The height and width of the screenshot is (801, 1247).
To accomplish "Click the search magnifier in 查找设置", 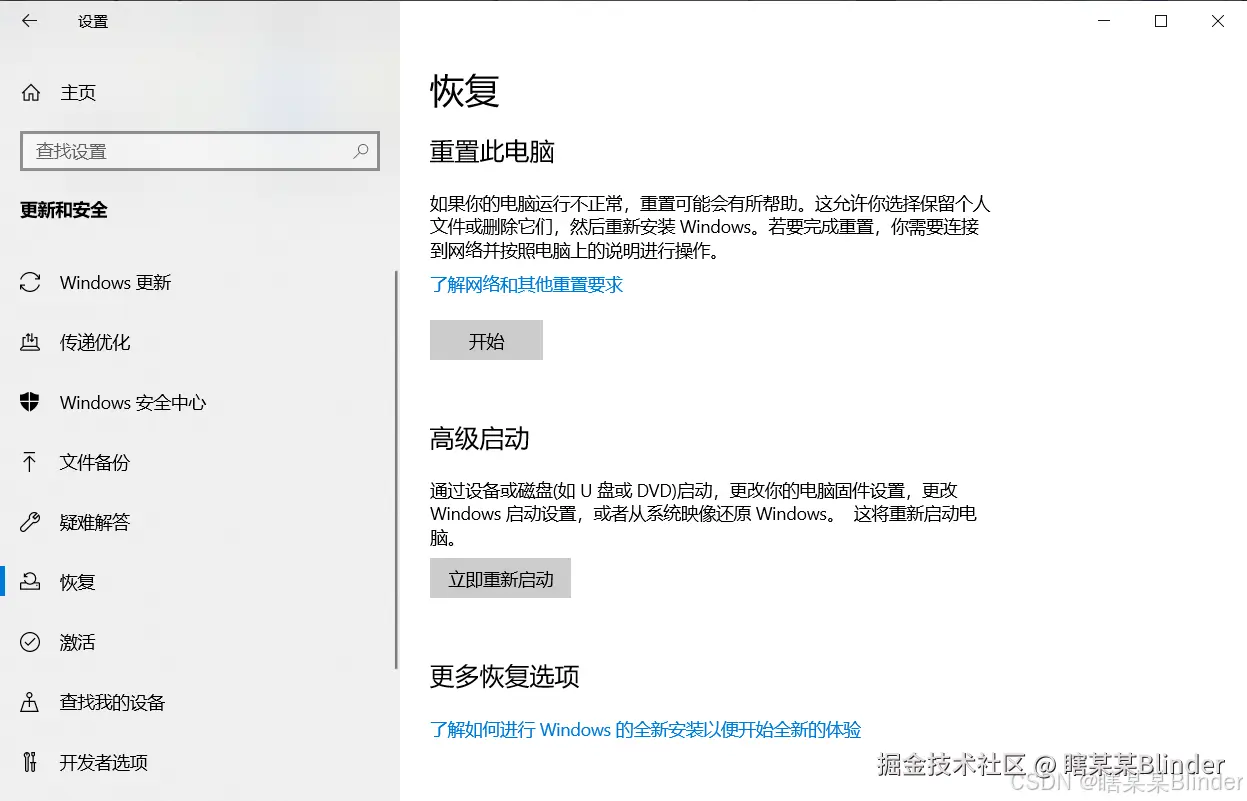I will [x=361, y=151].
